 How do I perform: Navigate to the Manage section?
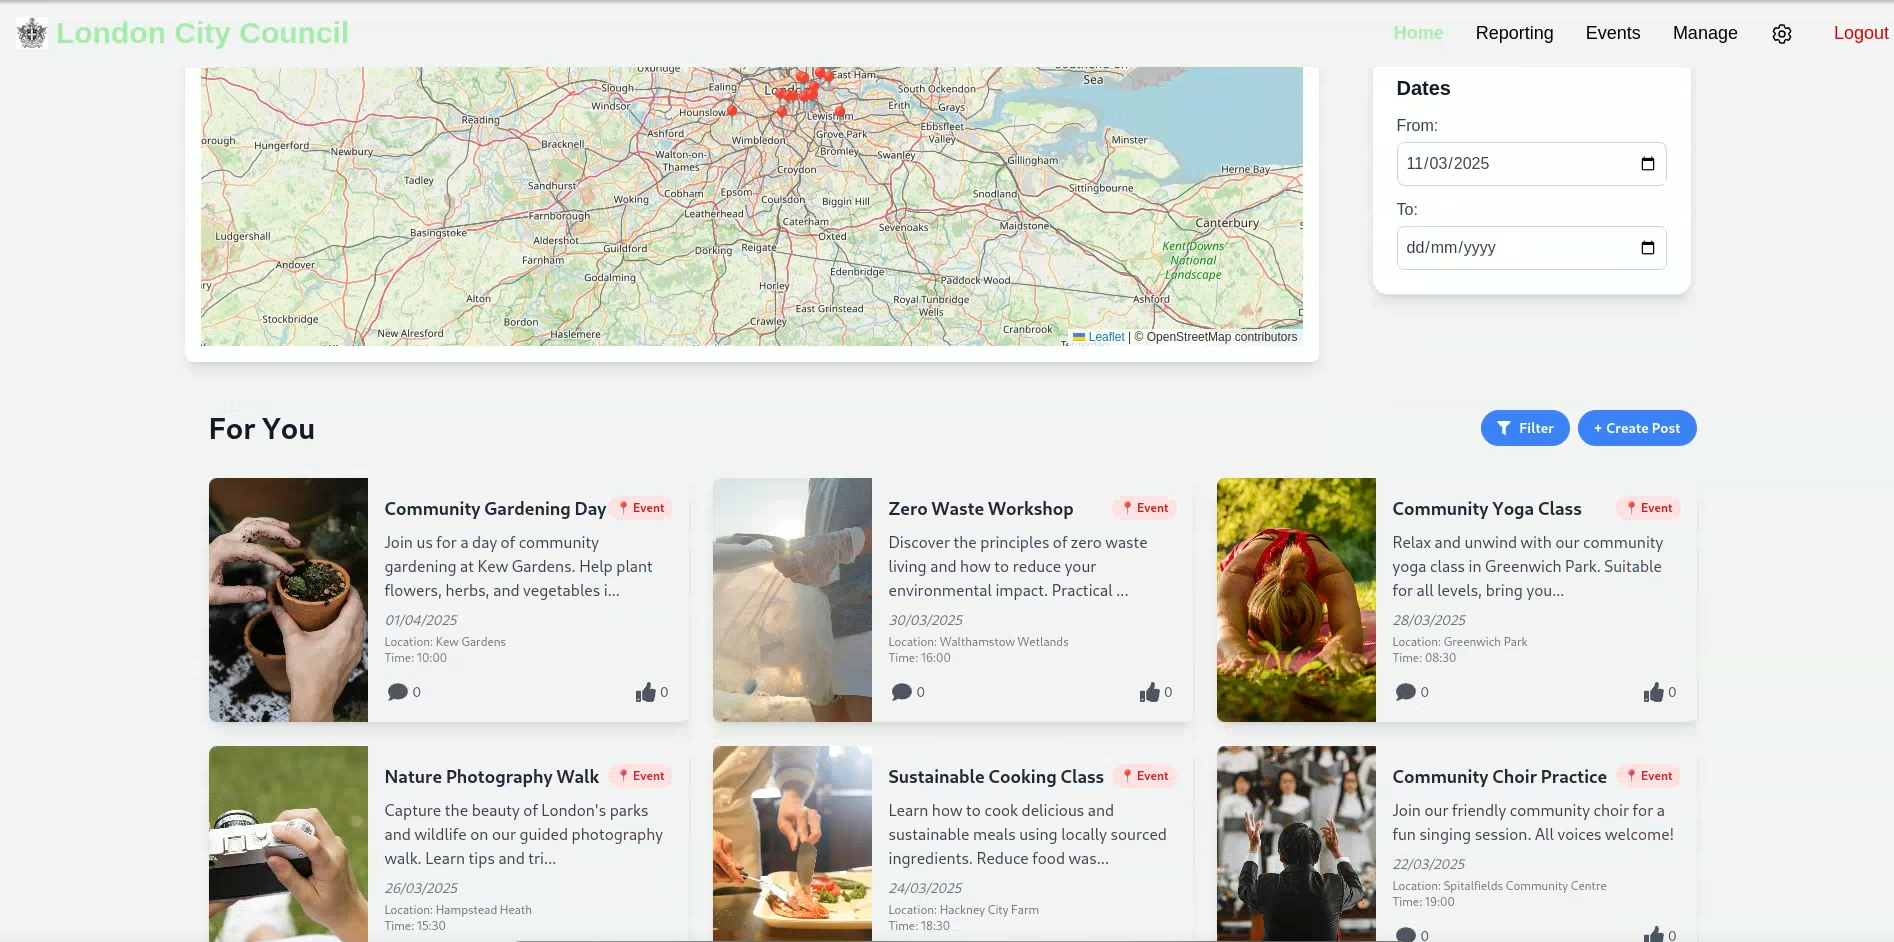click(x=1704, y=33)
